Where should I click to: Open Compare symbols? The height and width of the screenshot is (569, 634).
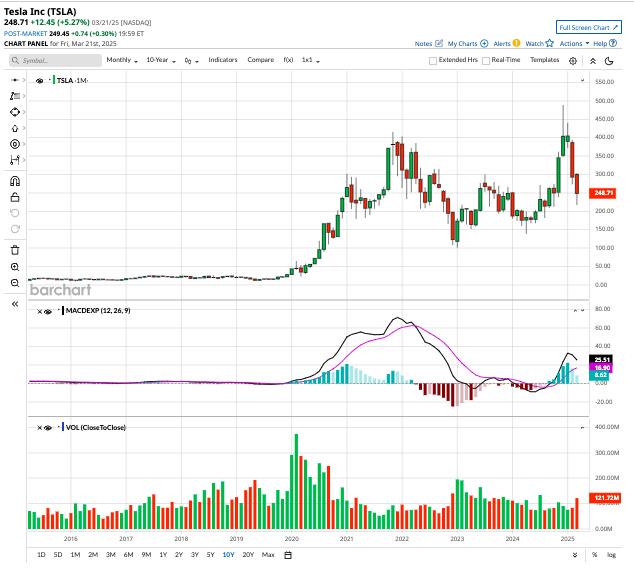[260, 60]
